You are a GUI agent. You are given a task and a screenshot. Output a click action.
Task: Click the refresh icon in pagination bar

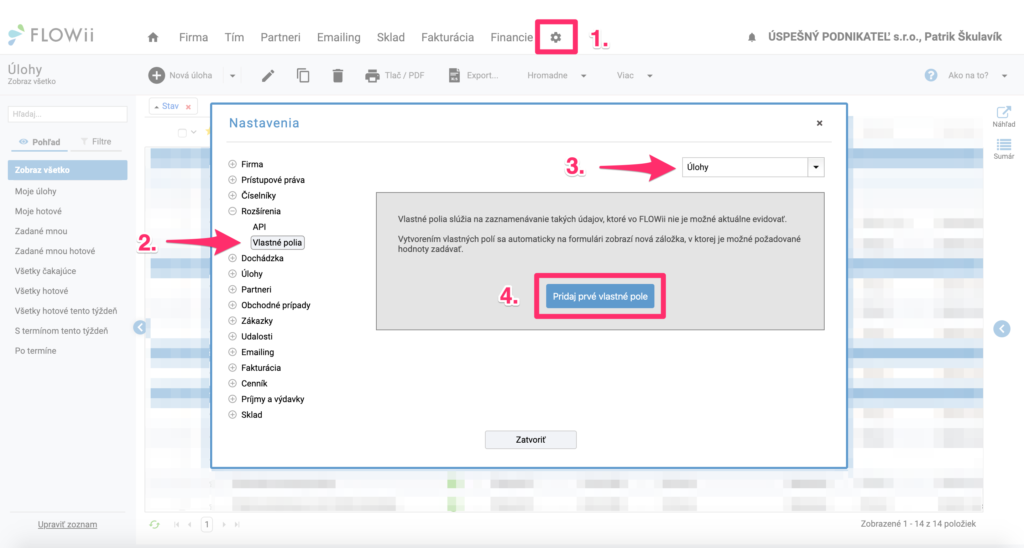(x=154, y=524)
